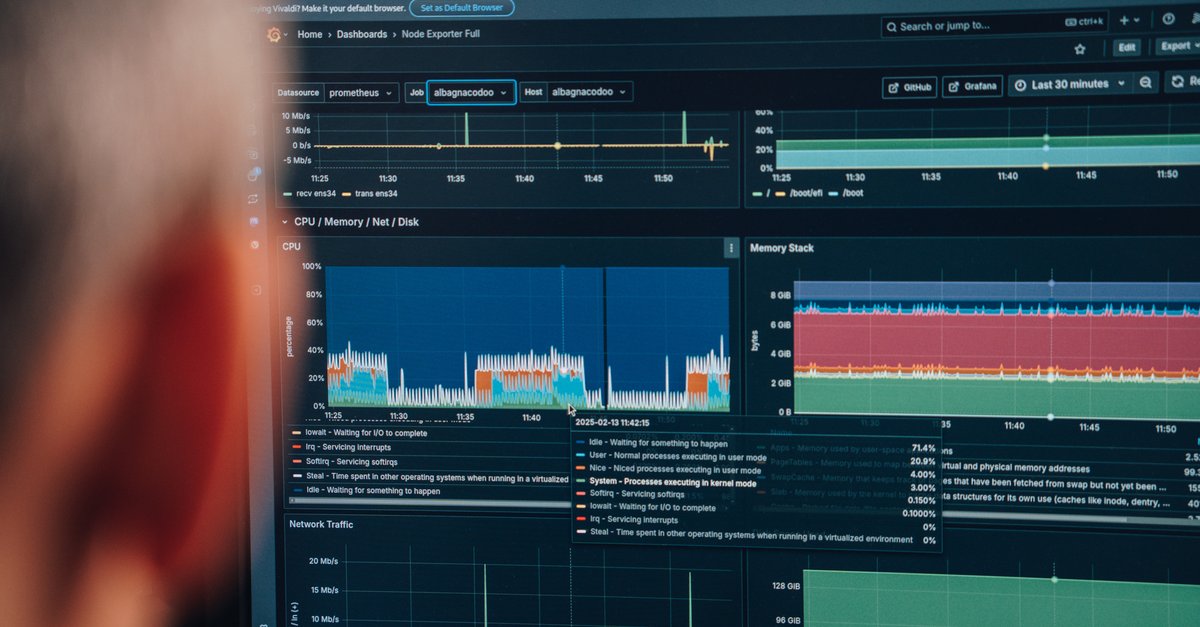
Task: Refresh the dashboard with the refresh icon
Action: (x=1177, y=83)
